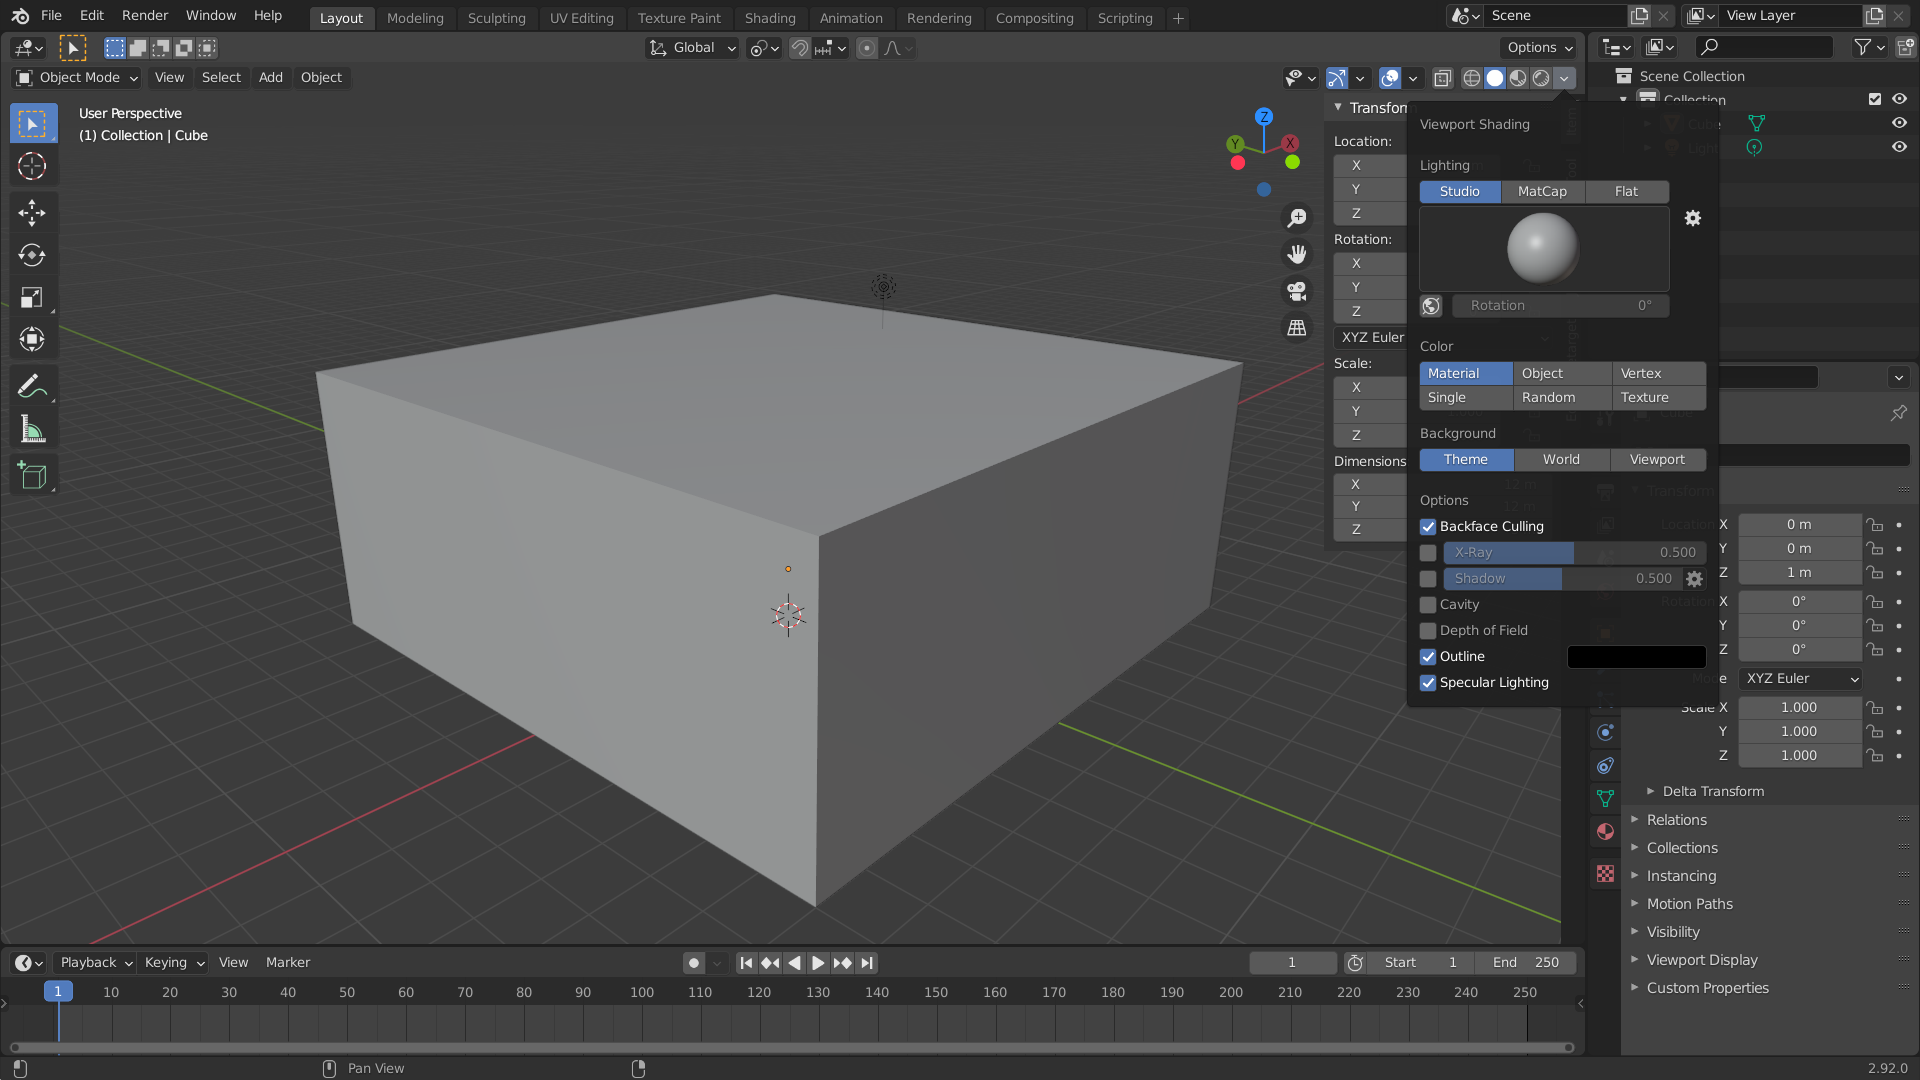
Task: Click the pan hand viewport icon
Action: click(x=1297, y=254)
